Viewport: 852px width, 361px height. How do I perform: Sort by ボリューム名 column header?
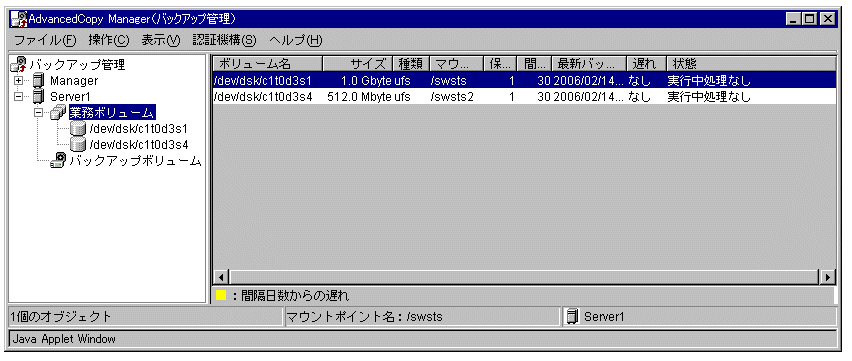(267, 64)
